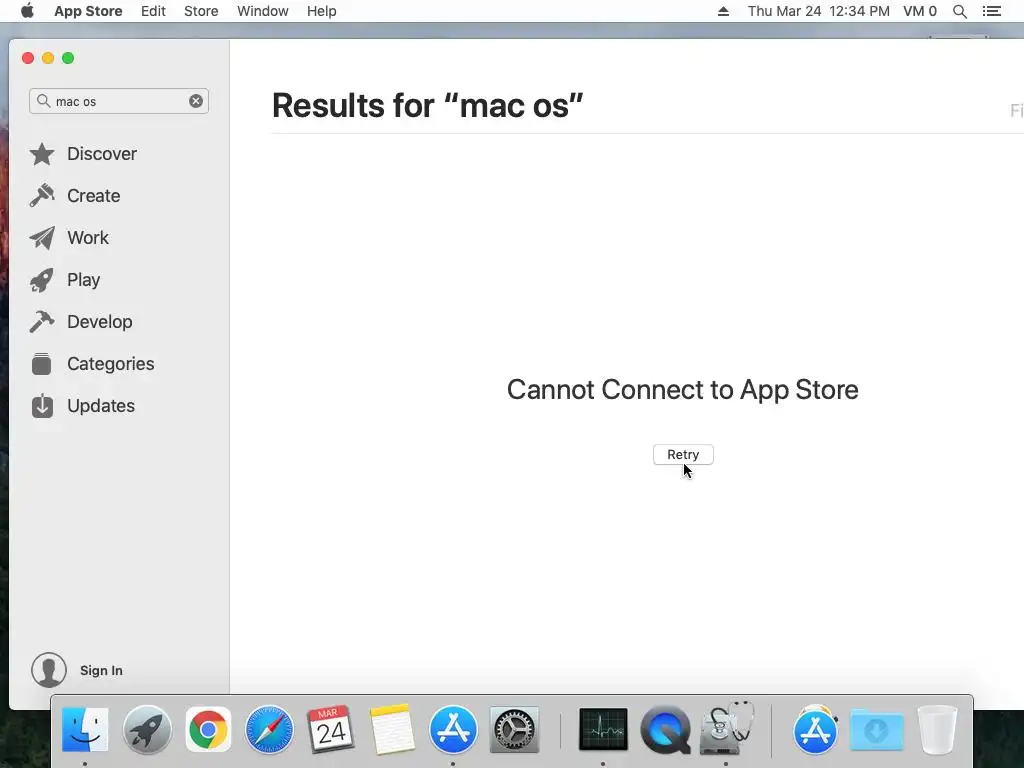Click the second App Store icon in Dock
Viewport: 1024px width, 768px height.
coord(815,729)
